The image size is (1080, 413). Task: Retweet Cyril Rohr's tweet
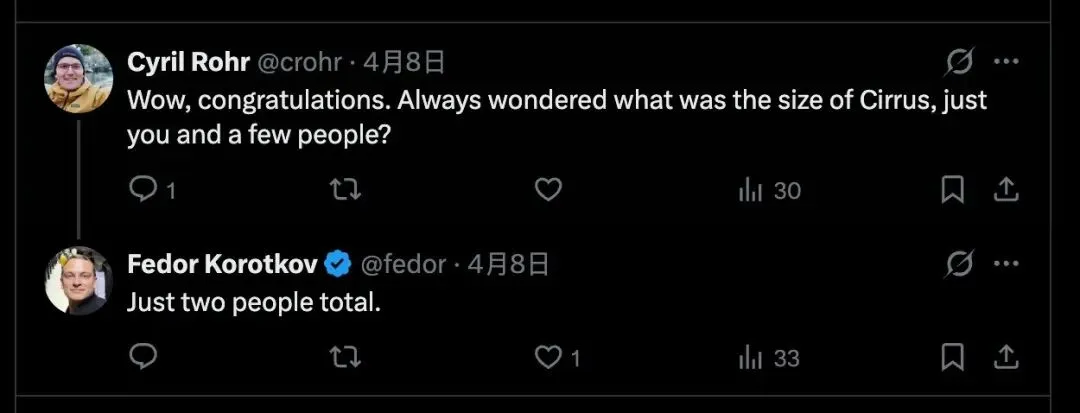(x=345, y=189)
